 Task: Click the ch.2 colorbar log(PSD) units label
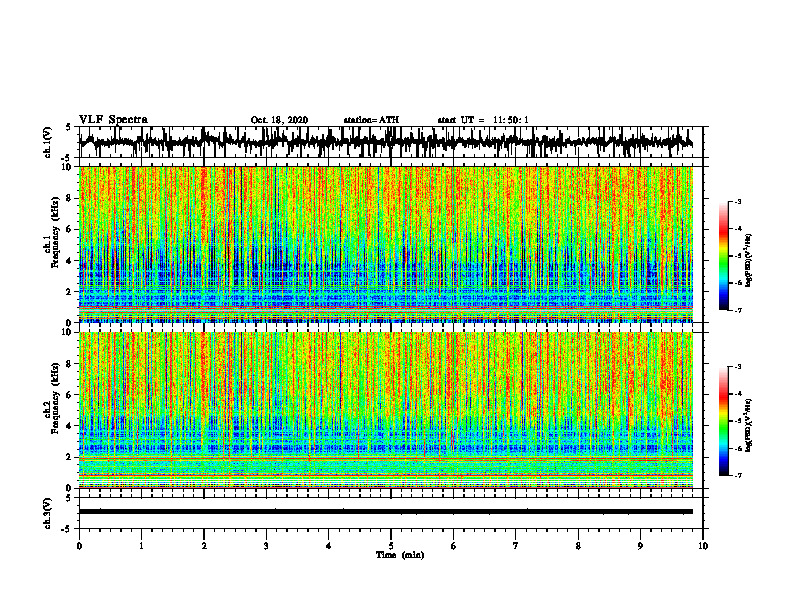(x=749, y=425)
